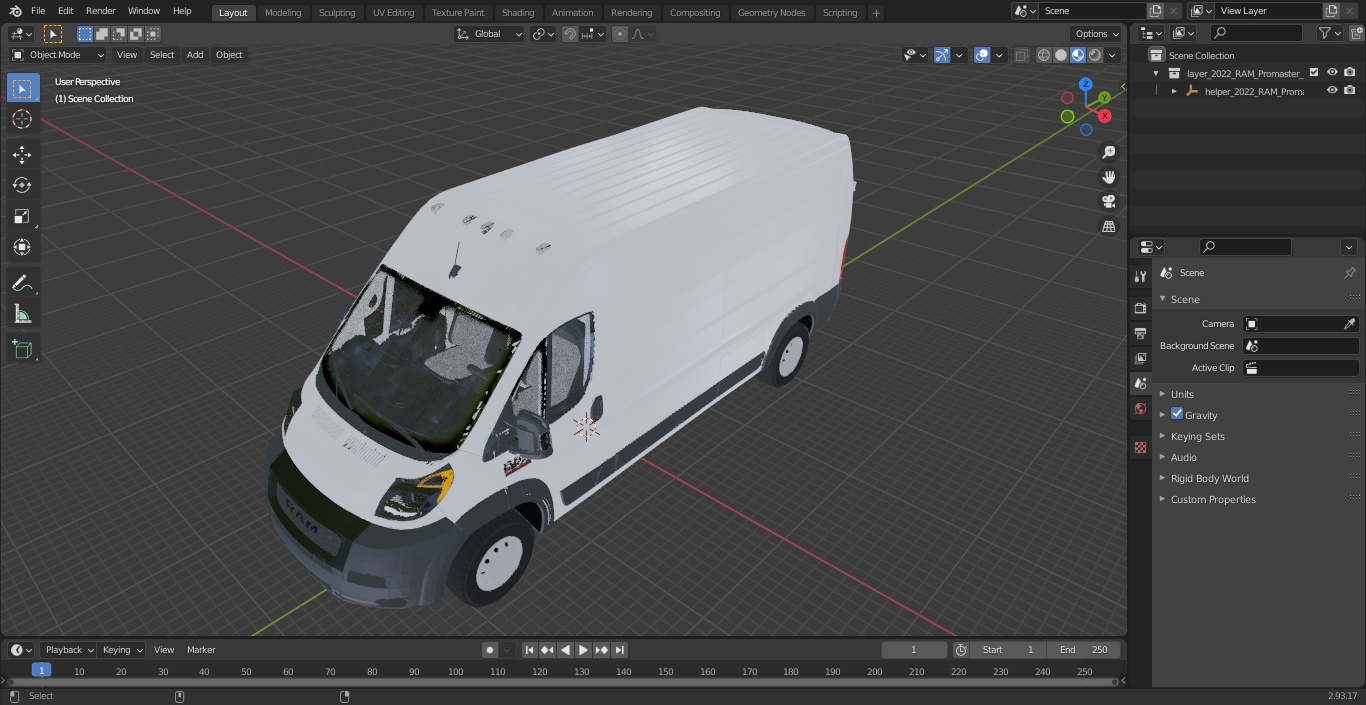Activate the Scale tool

(22, 216)
